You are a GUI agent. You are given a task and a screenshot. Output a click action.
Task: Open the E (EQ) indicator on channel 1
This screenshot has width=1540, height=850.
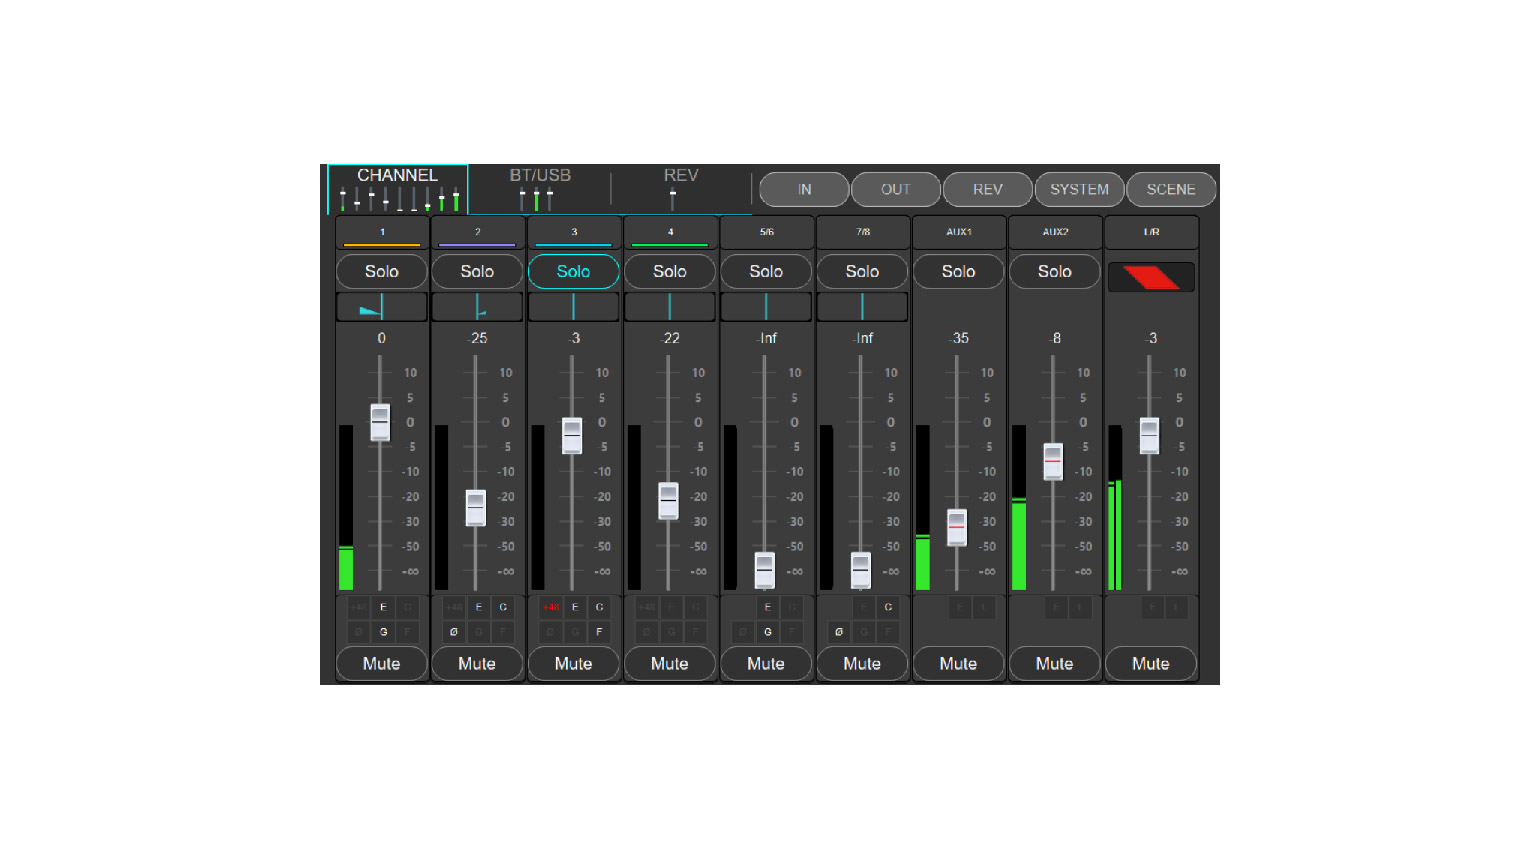(x=383, y=607)
